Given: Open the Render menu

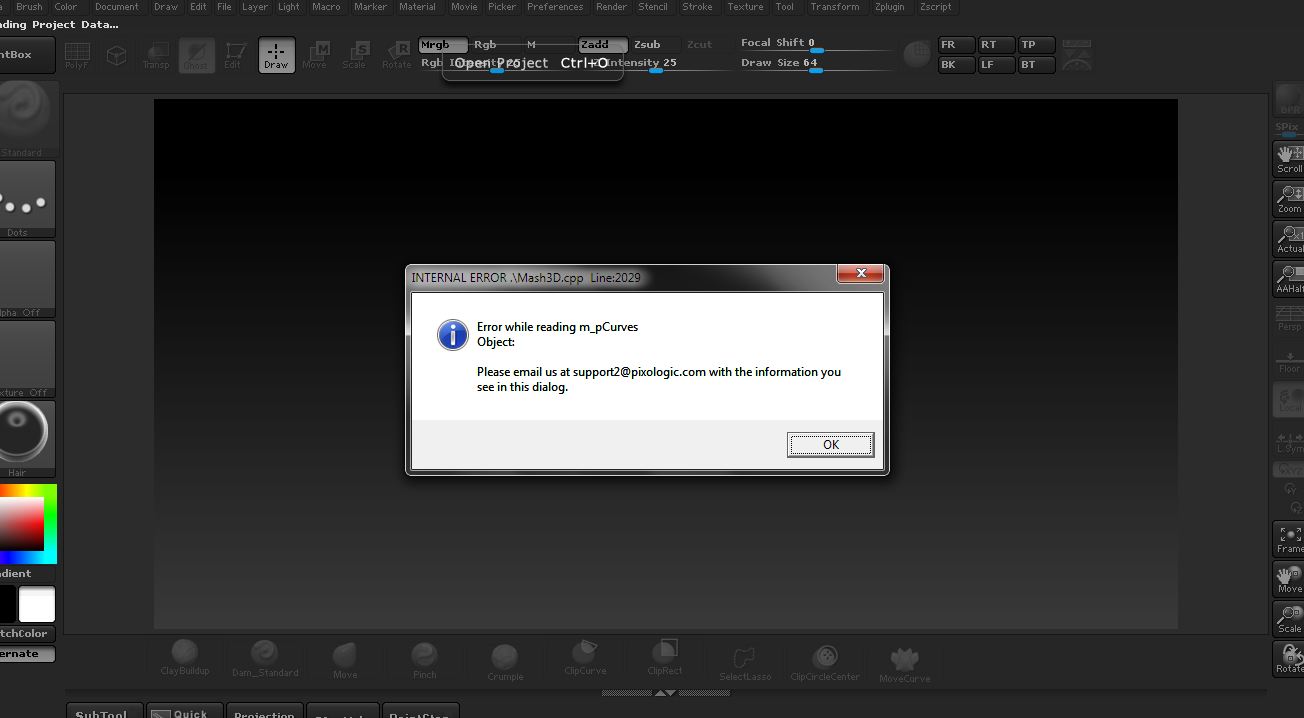Looking at the screenshot, I should pyautogui.click(x=611, y=7).
